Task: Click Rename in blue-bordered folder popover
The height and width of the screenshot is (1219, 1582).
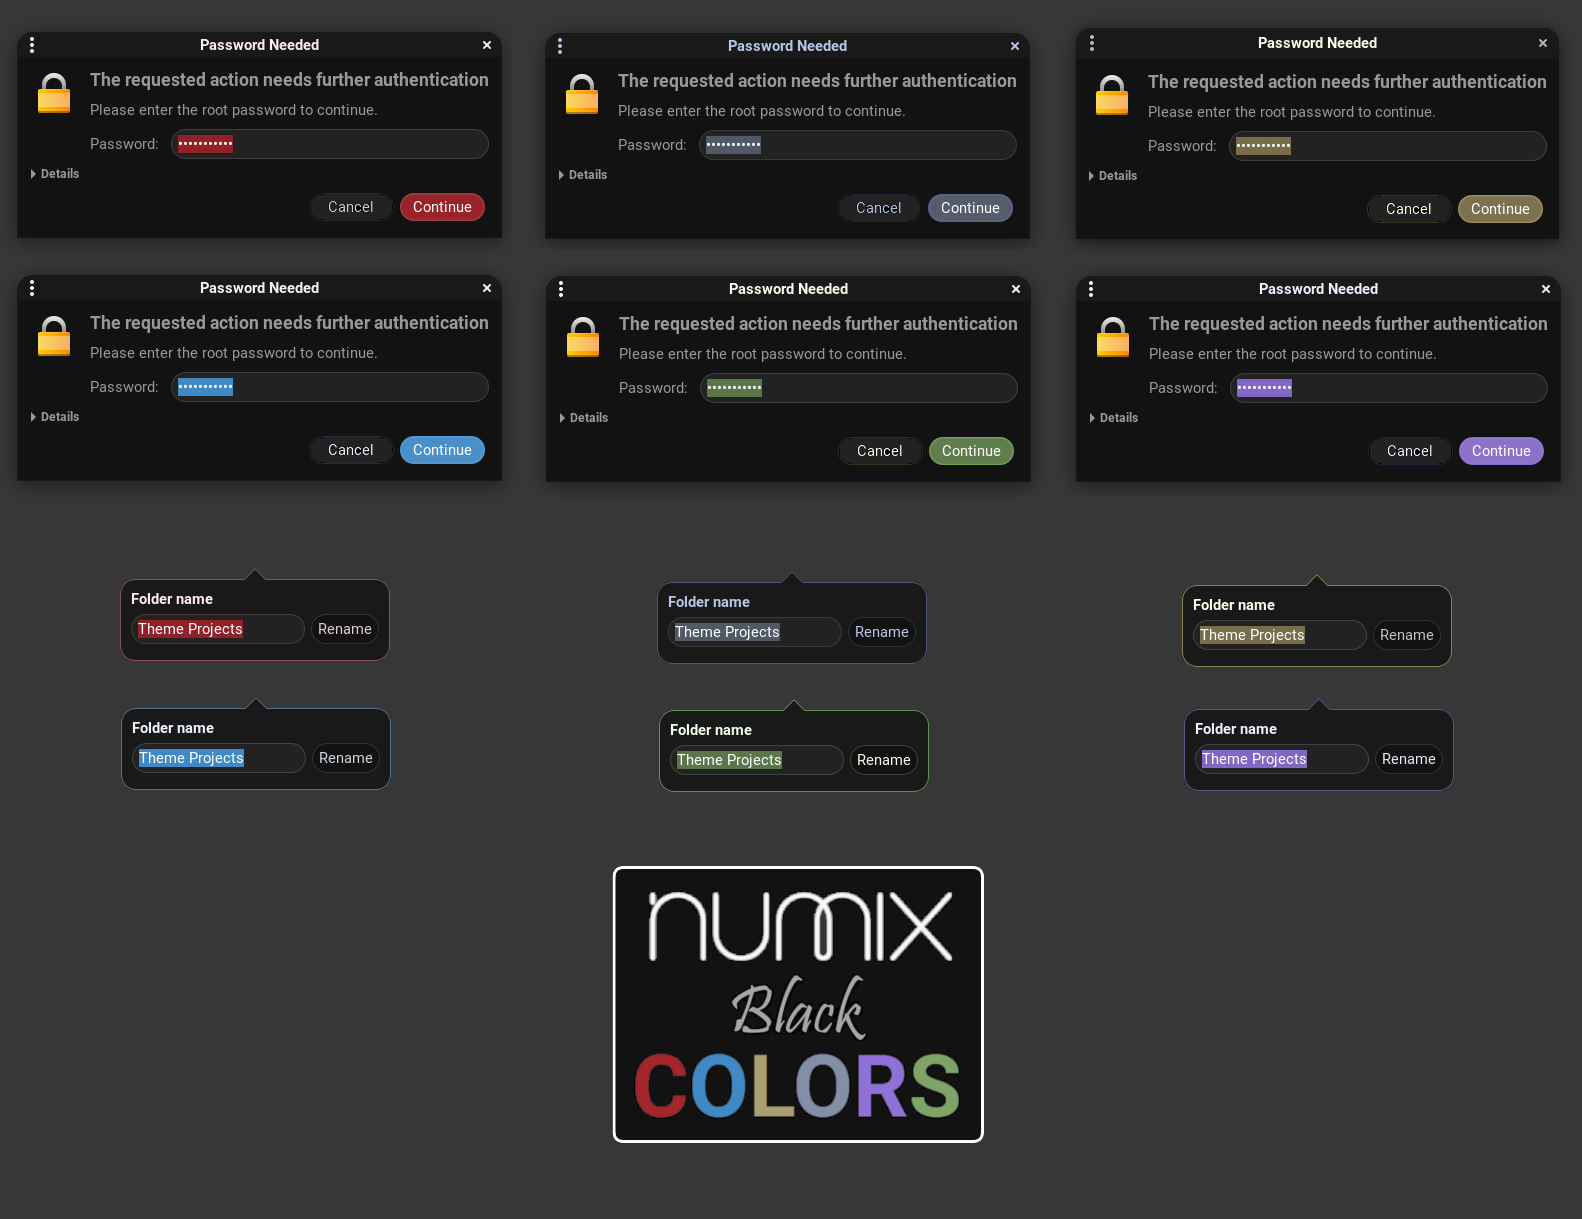Action: 346,758
